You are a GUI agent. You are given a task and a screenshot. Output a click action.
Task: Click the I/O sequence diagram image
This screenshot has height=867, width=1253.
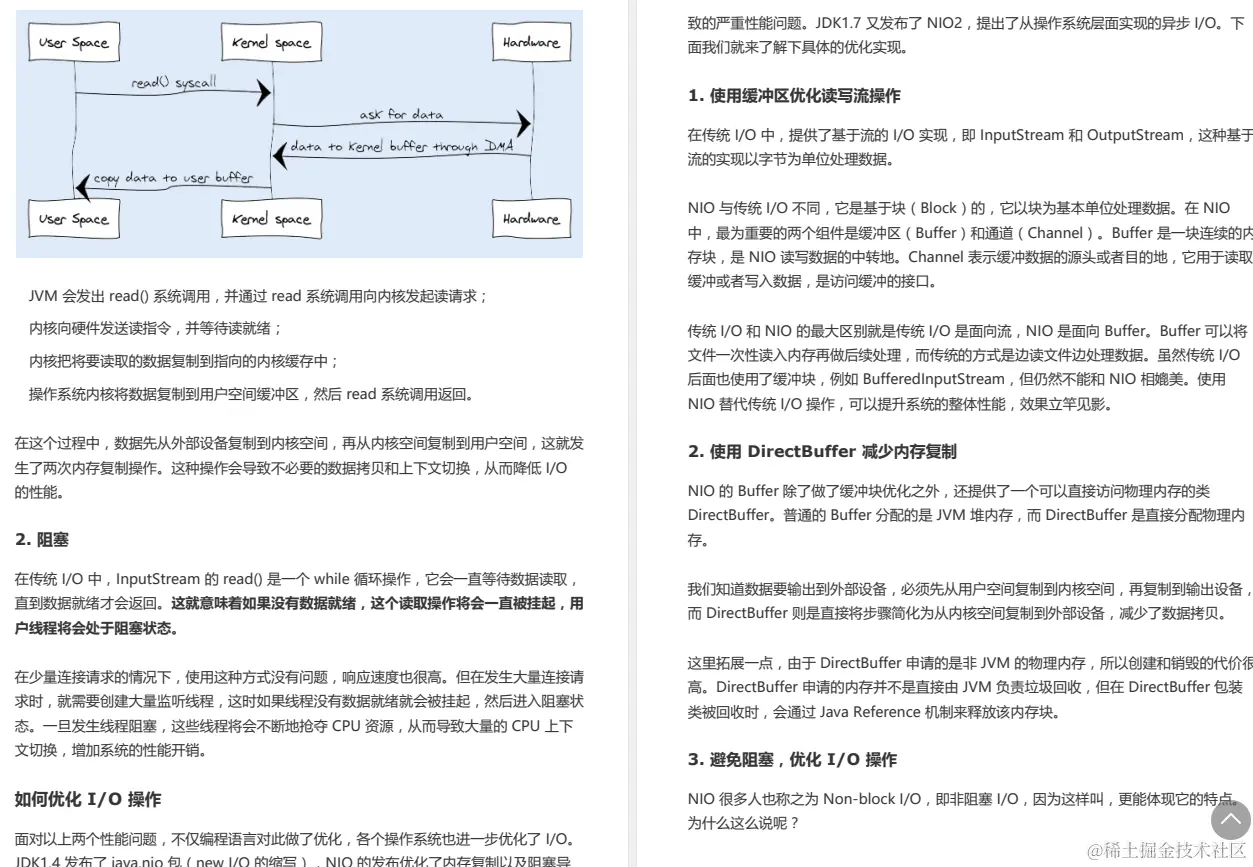coord(300,130)
